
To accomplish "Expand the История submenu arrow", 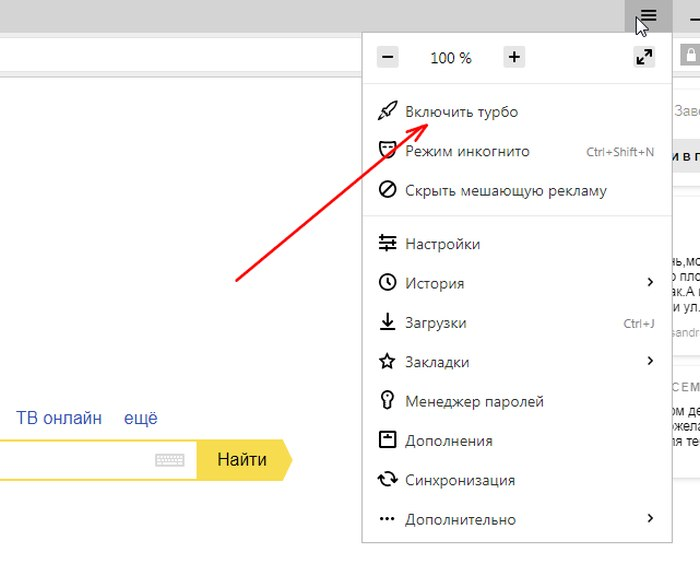I will pos(650,283).
